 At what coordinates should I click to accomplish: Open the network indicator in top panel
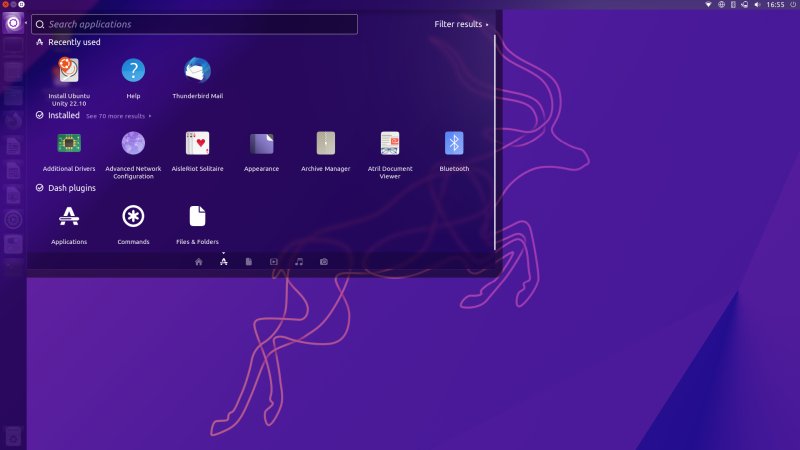coord(708,5)
